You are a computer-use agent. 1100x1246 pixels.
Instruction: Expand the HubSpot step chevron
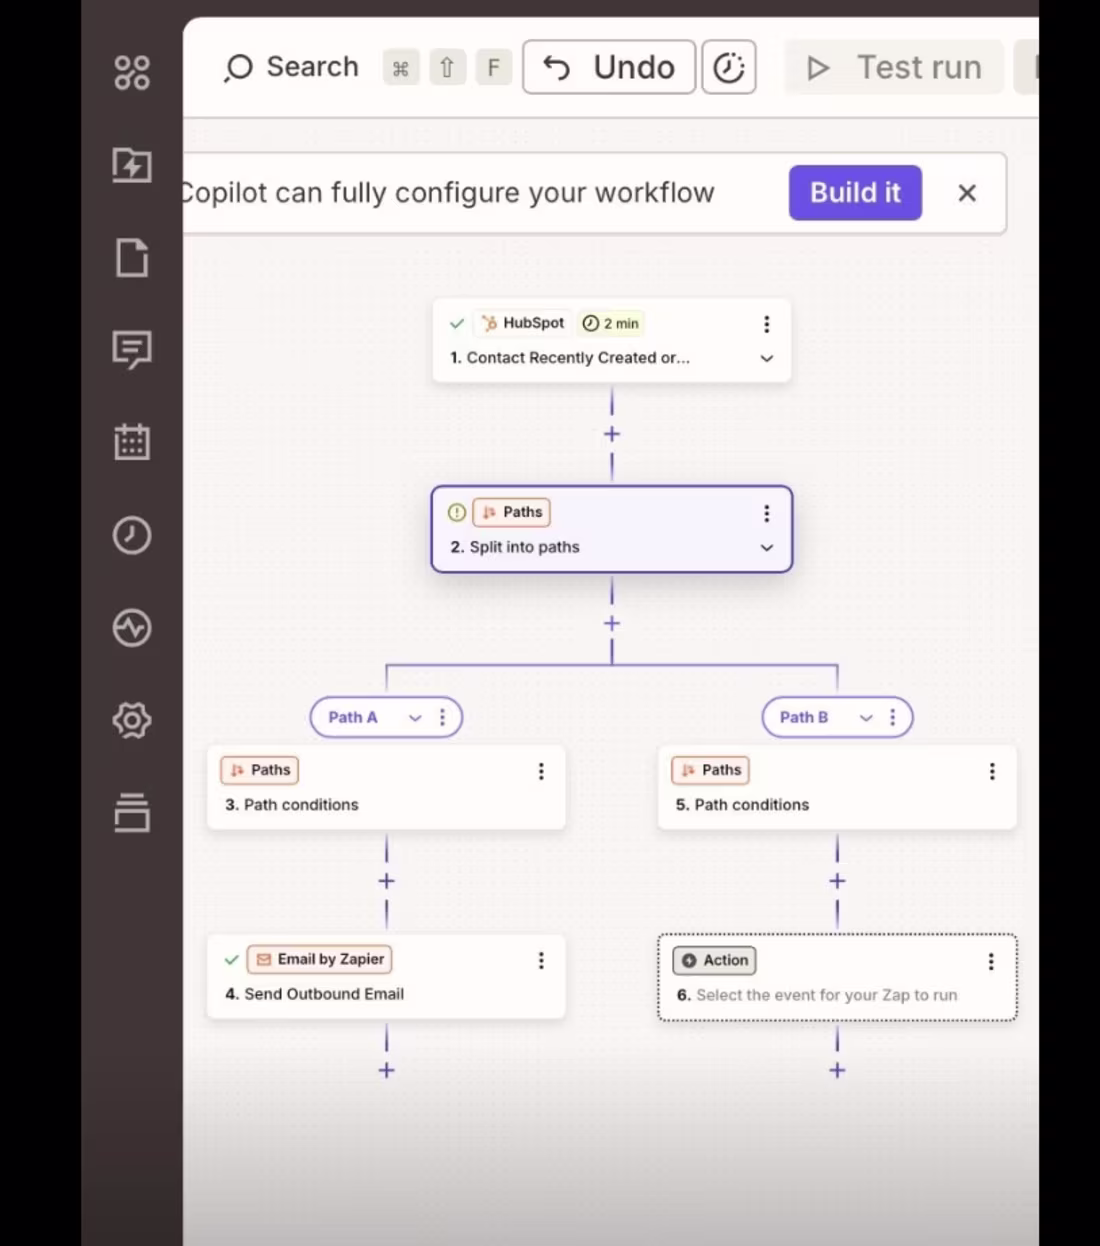pos(767,358)
